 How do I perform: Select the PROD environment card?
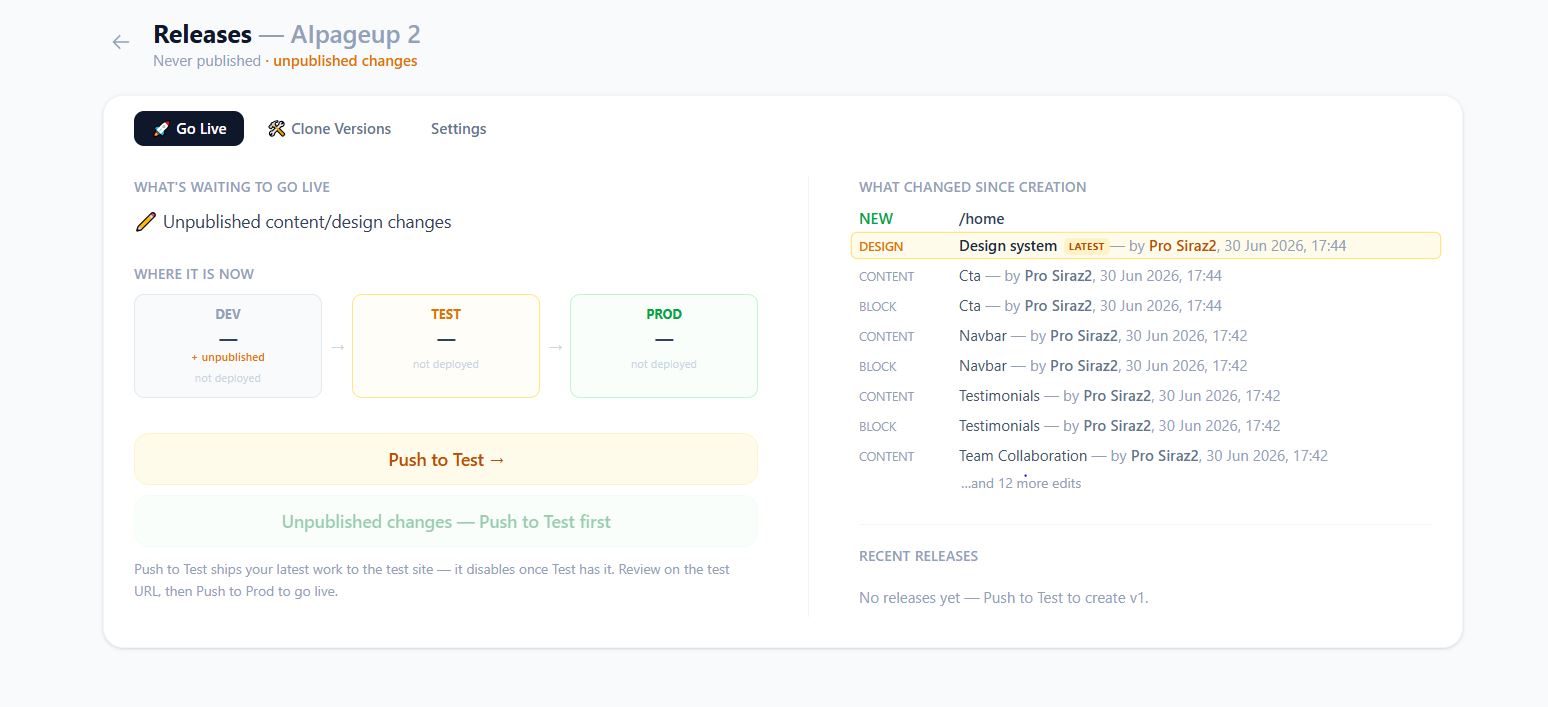pos(664,346)
